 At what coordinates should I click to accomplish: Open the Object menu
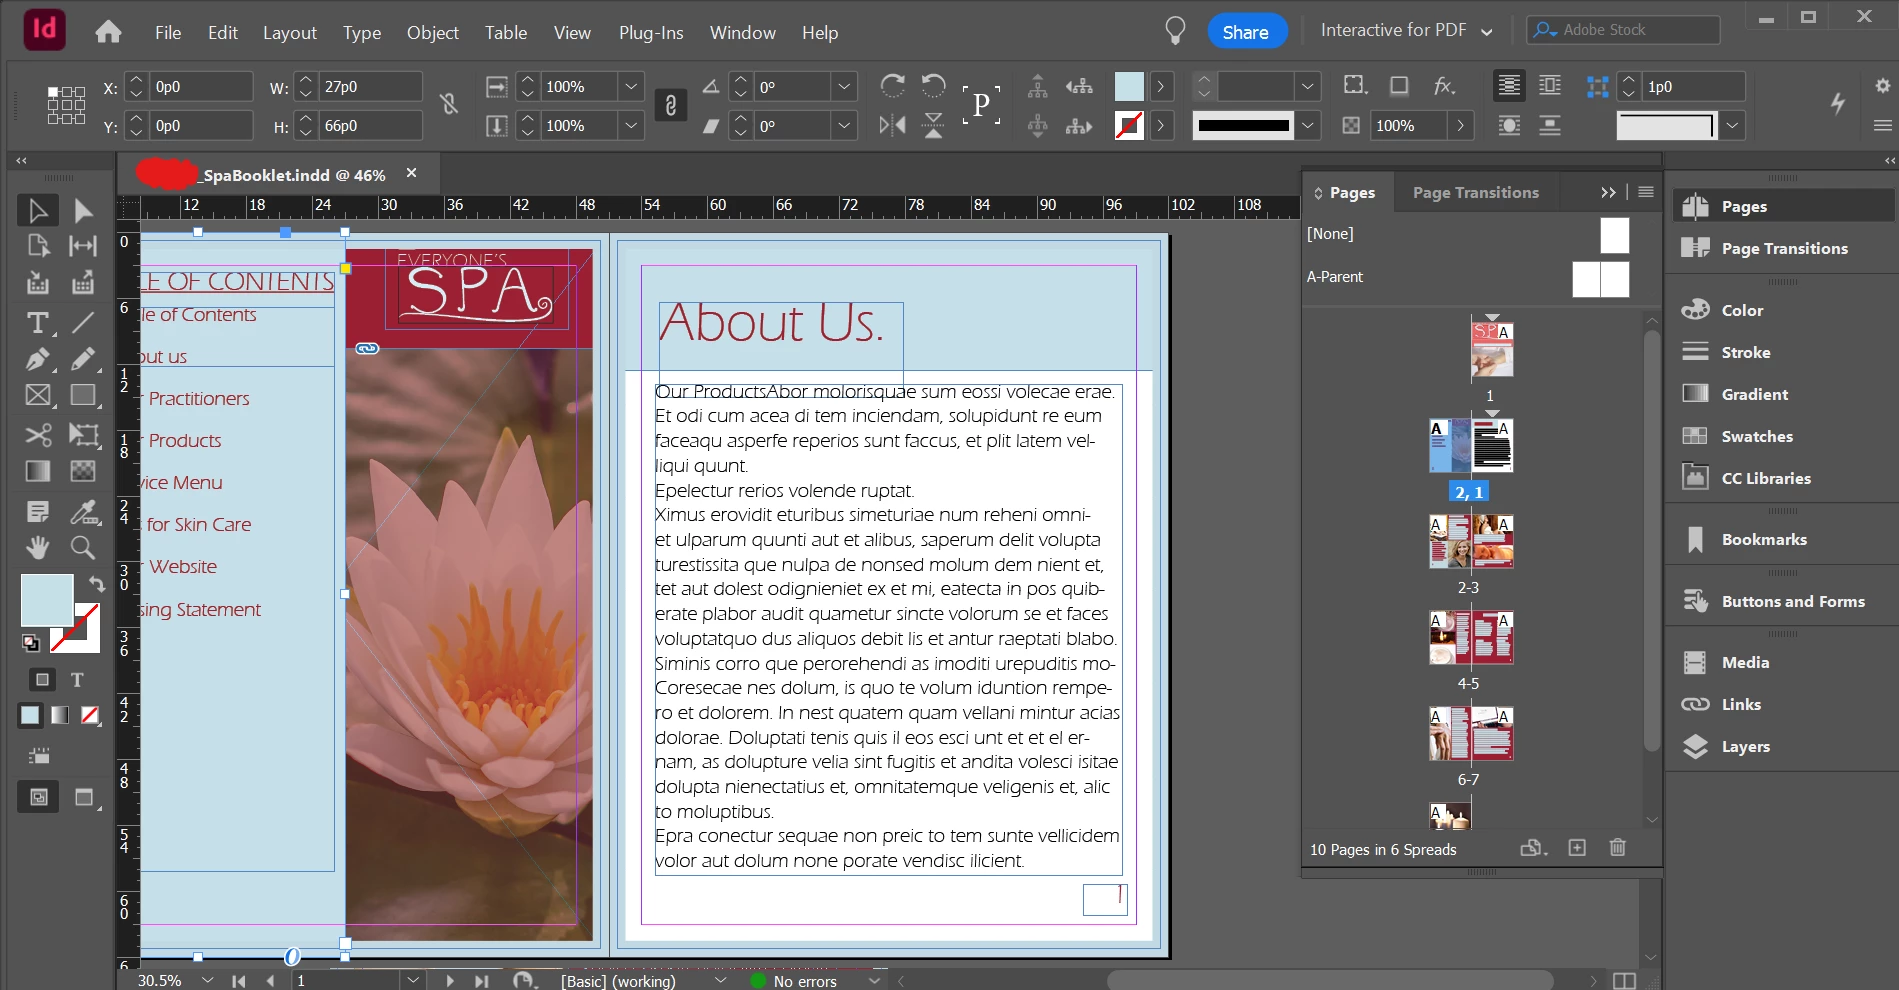[x=432, y=33]
